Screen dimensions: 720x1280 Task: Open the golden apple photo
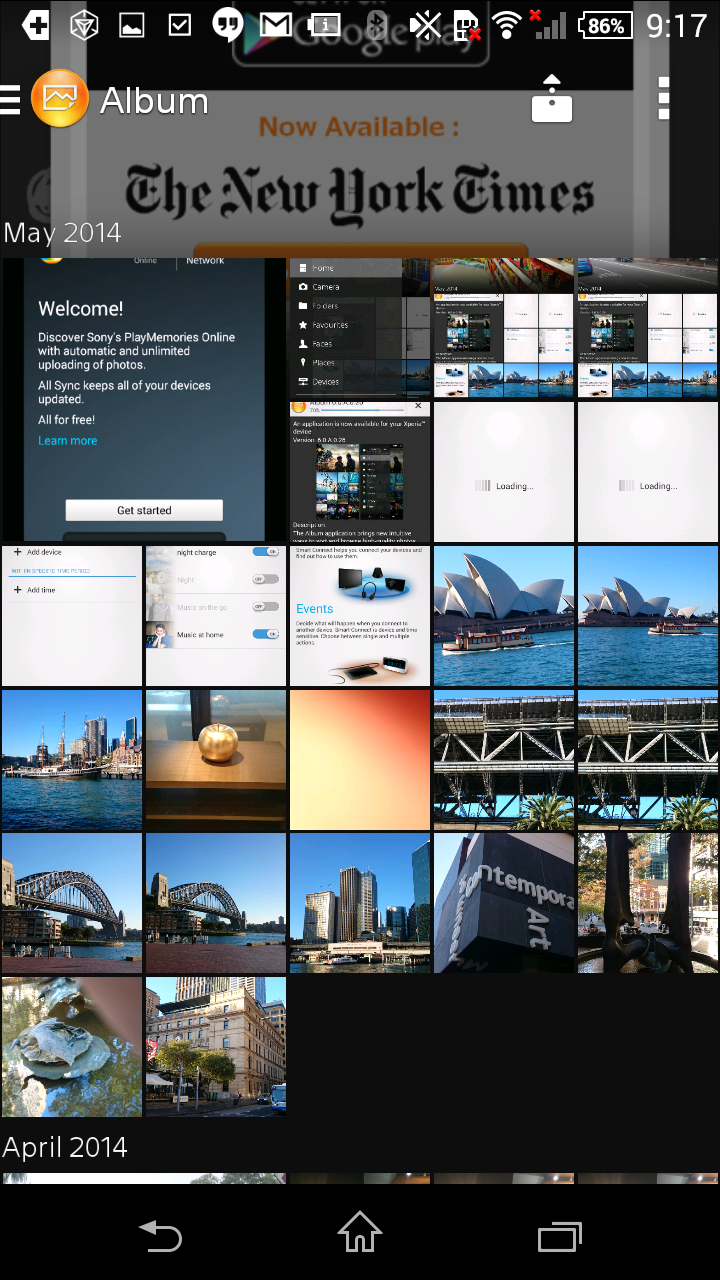(216, 760)
